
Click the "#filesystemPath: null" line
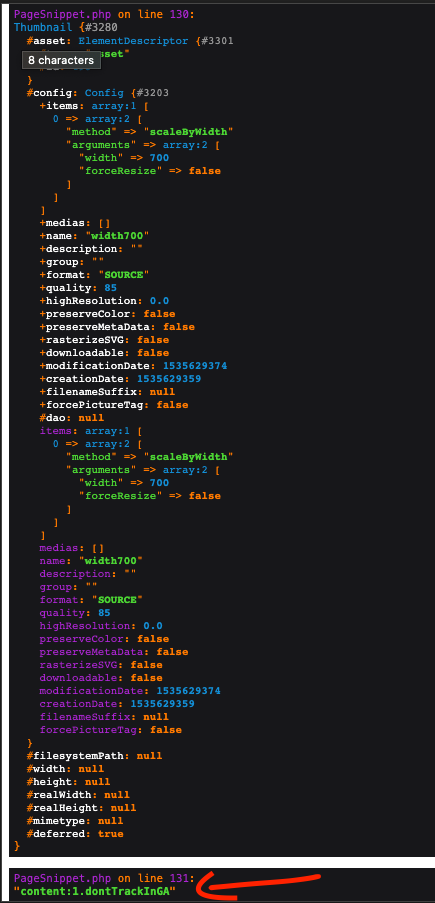[x=94, y=756]
